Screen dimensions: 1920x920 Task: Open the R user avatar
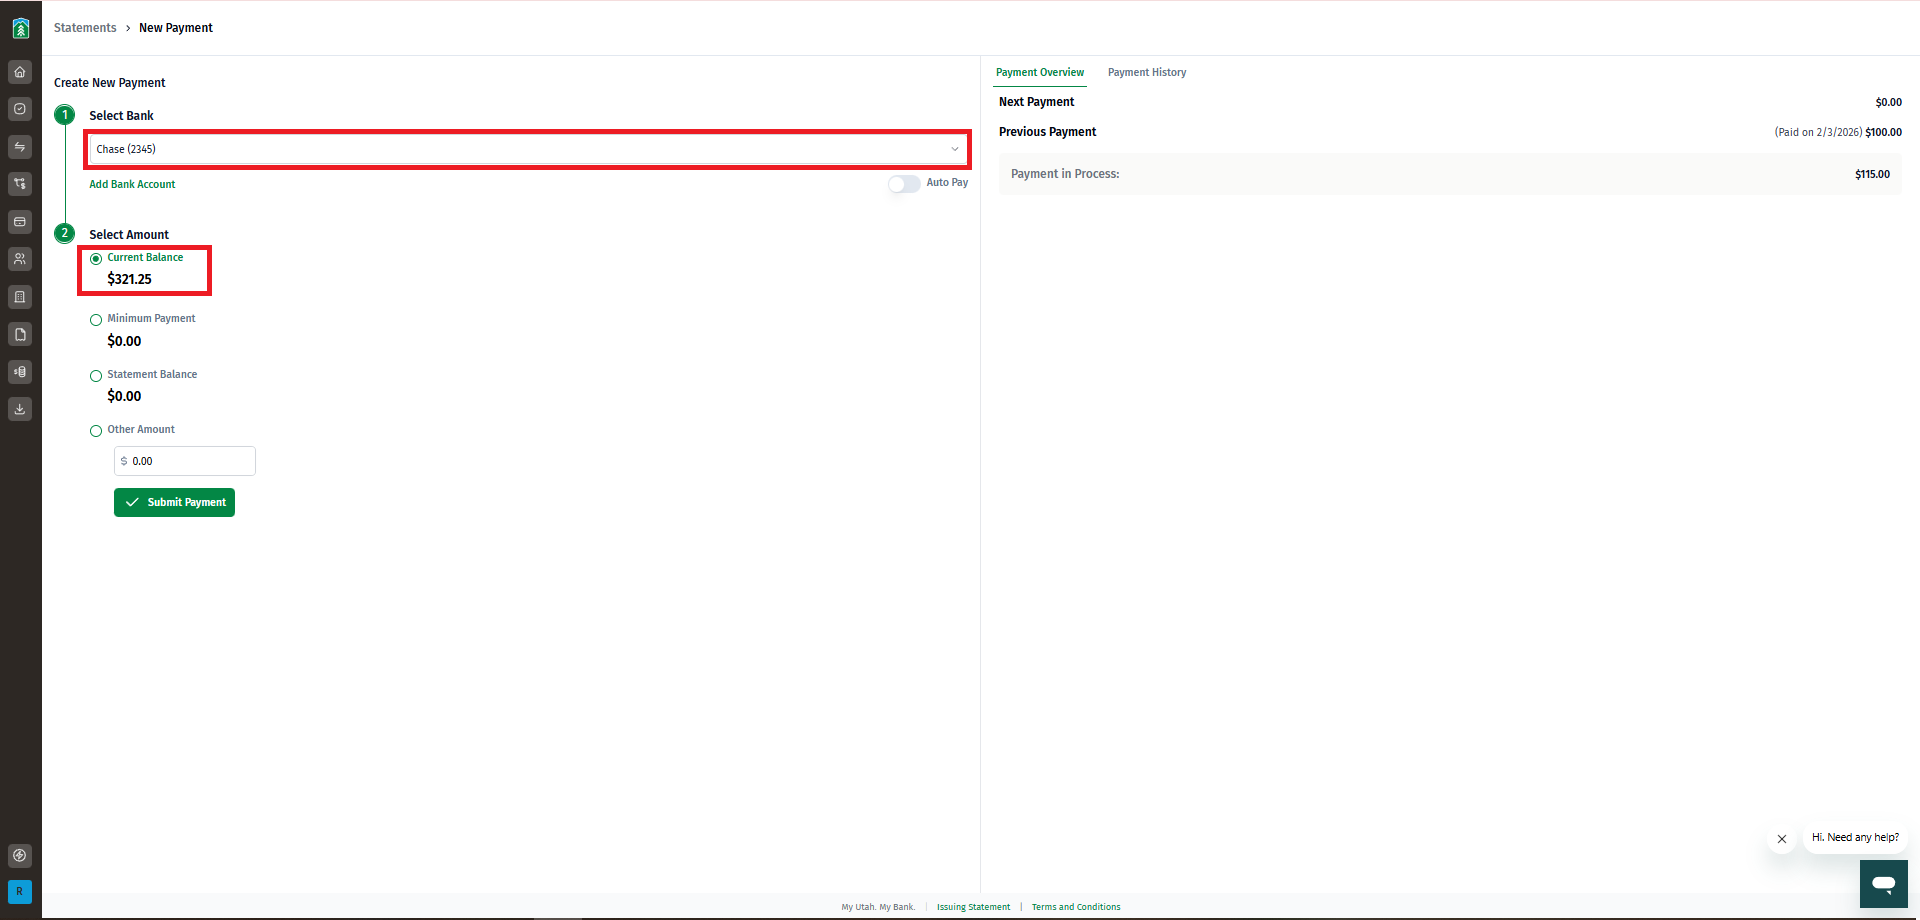coord(20,891)
